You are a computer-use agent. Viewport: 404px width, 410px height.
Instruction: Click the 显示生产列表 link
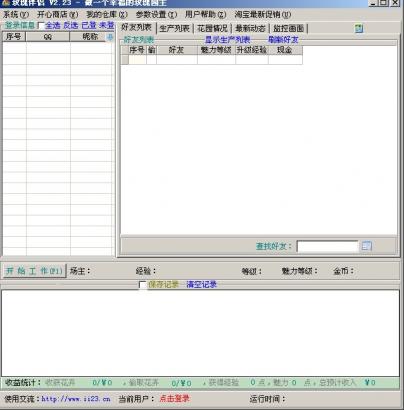click(x=227, y=40)
